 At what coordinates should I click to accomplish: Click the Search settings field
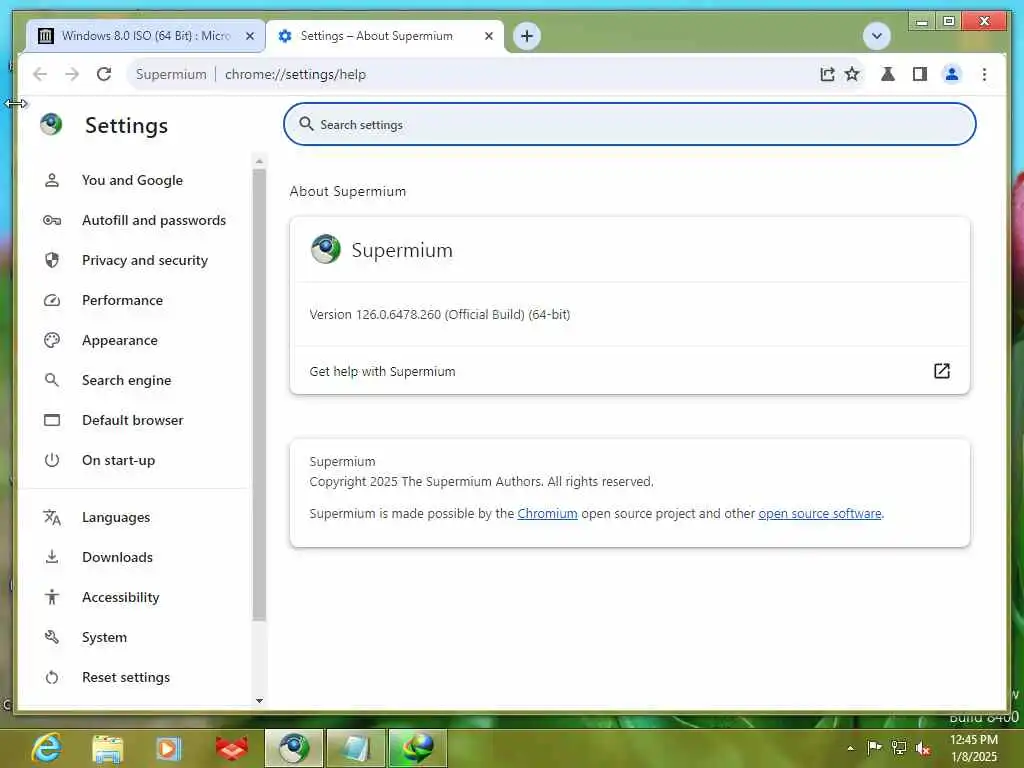pyautogui.click(x=630, y=124)
